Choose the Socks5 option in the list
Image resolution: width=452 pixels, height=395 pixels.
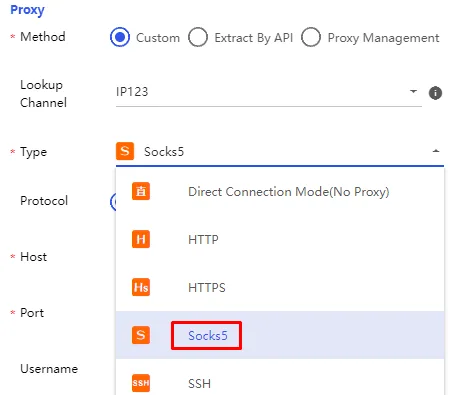click(x=280, y=335)
